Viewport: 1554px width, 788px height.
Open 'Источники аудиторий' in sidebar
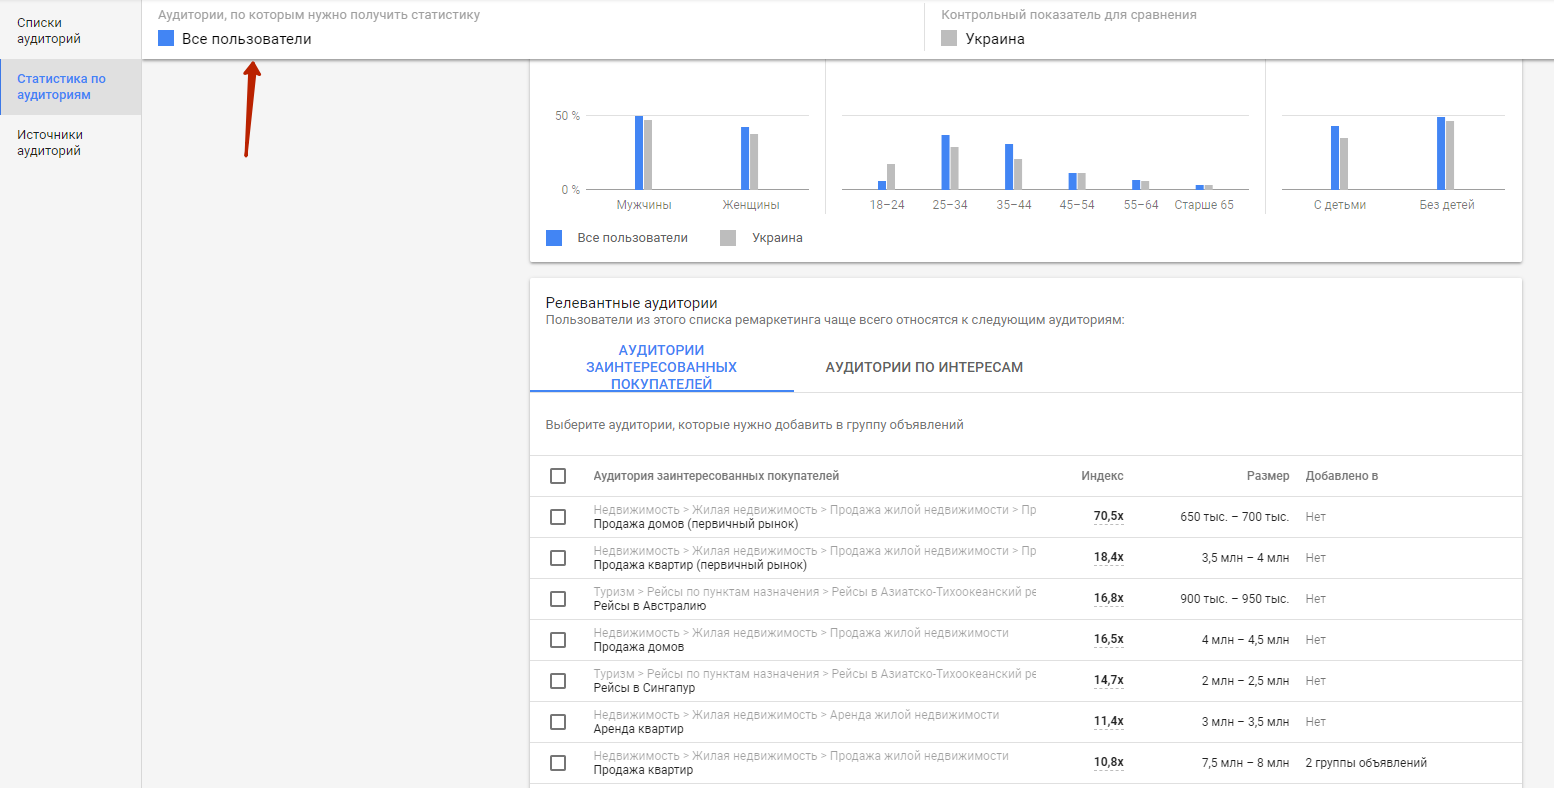click(x=49, y=143)
